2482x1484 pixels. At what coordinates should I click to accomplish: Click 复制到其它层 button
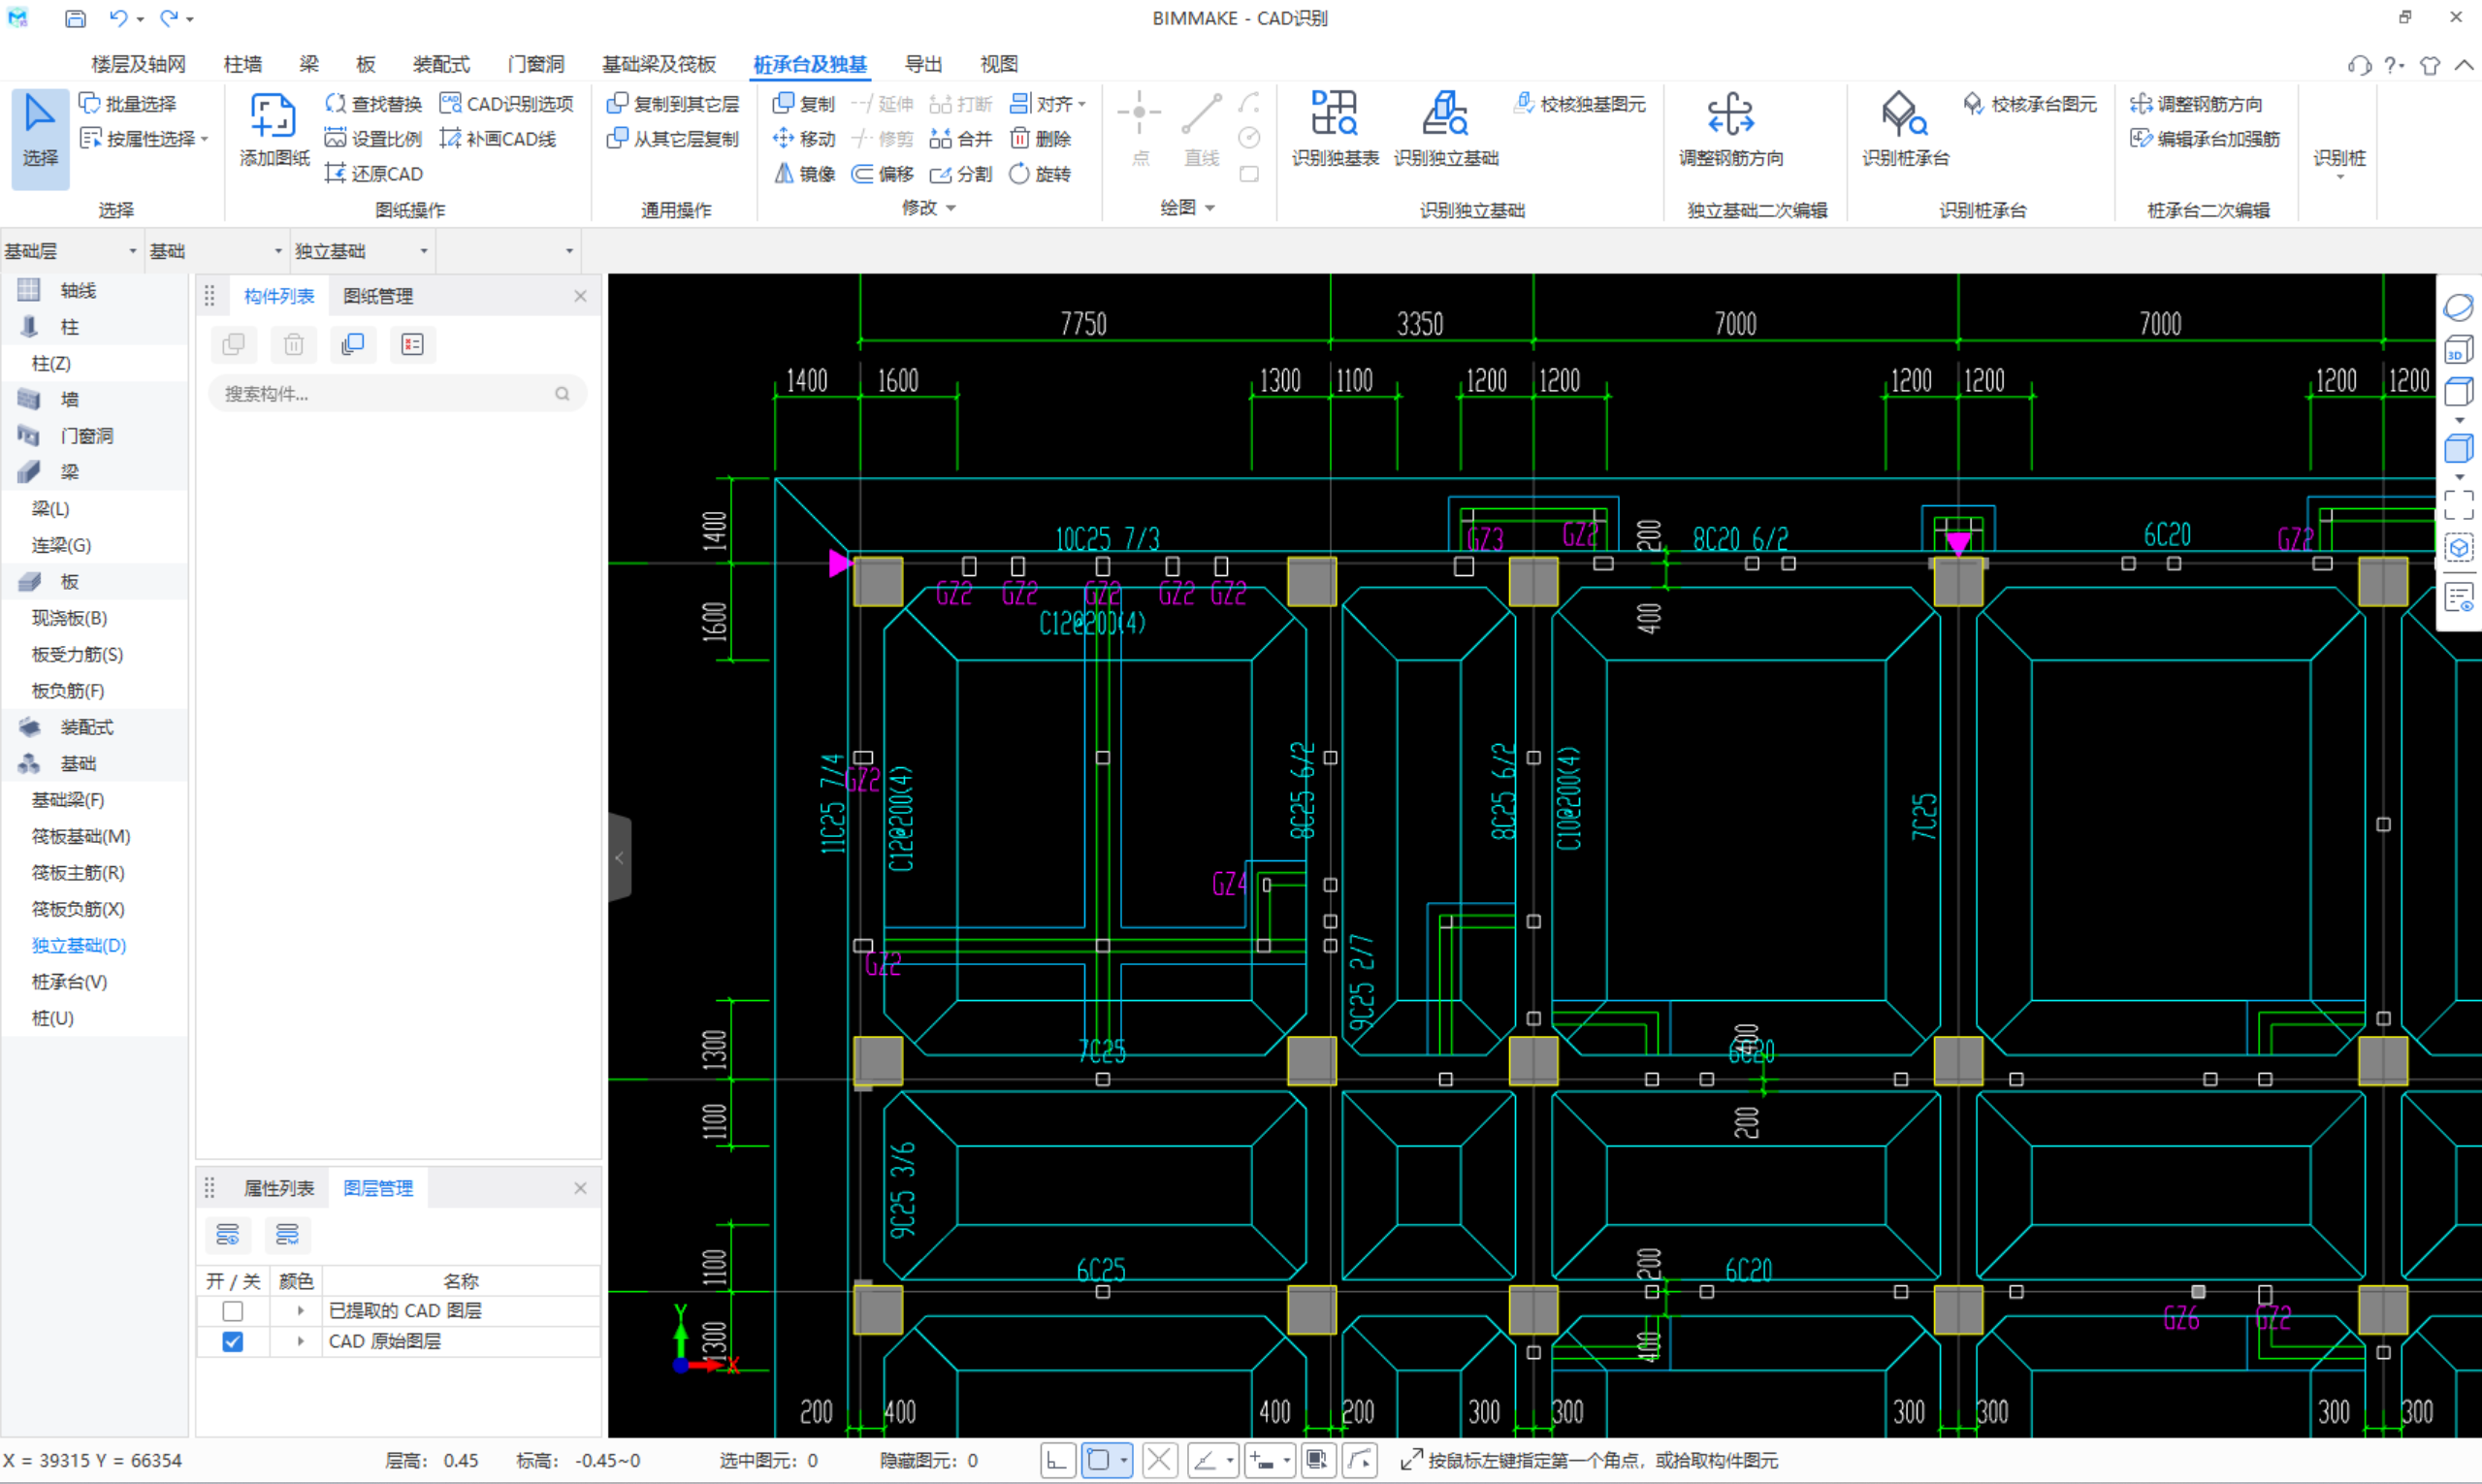pyautogui.click(x=673, y=104)
